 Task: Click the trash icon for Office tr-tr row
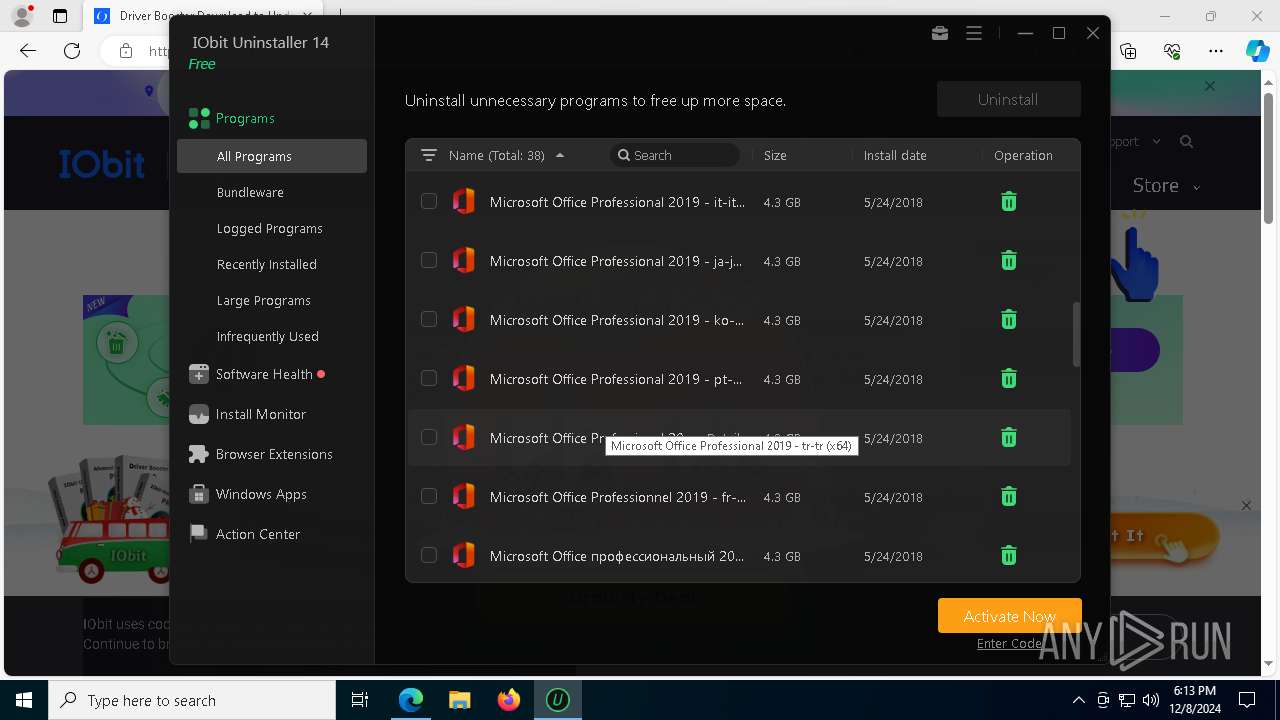pyautogui.click(x=1009, y=438)
